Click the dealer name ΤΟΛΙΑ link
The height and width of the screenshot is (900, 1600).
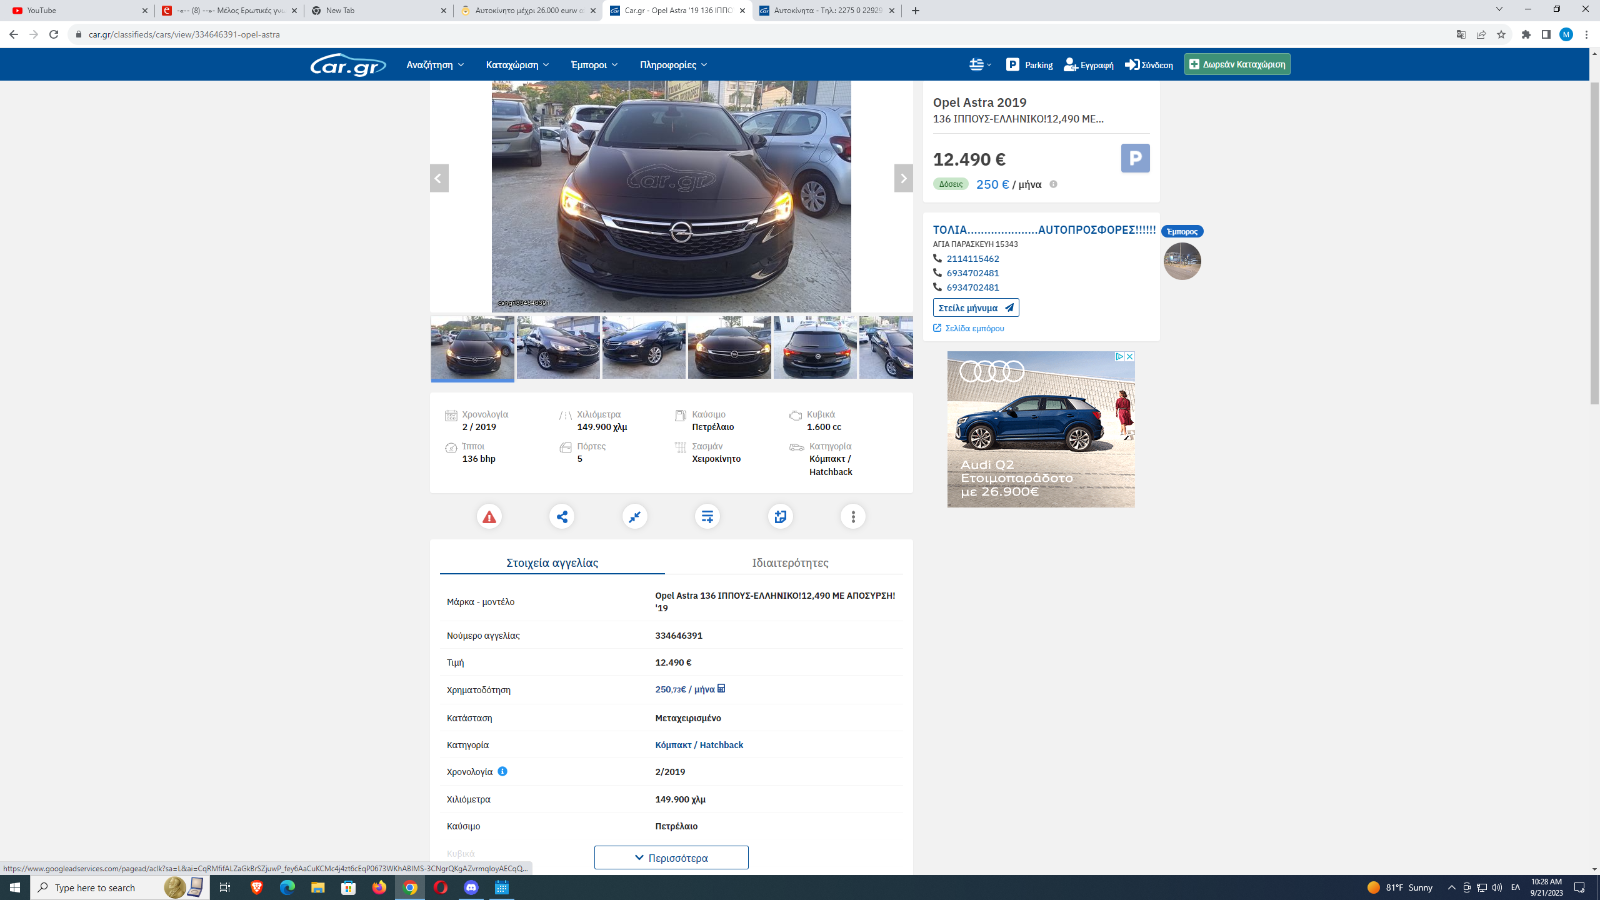[x=1044, y=230]
